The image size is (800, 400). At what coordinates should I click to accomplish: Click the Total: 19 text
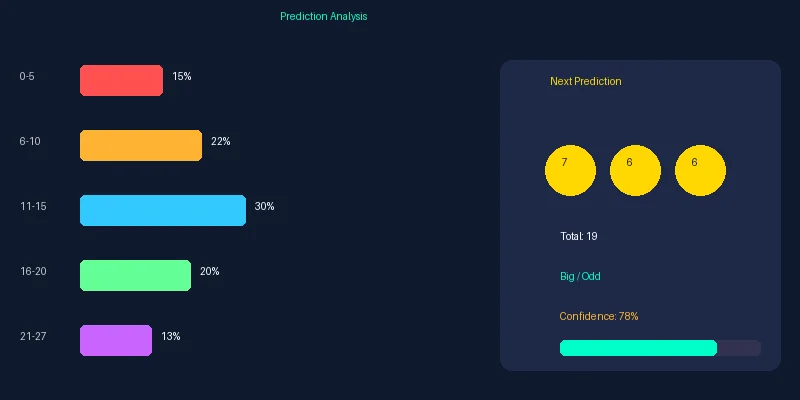coord(579,237)
